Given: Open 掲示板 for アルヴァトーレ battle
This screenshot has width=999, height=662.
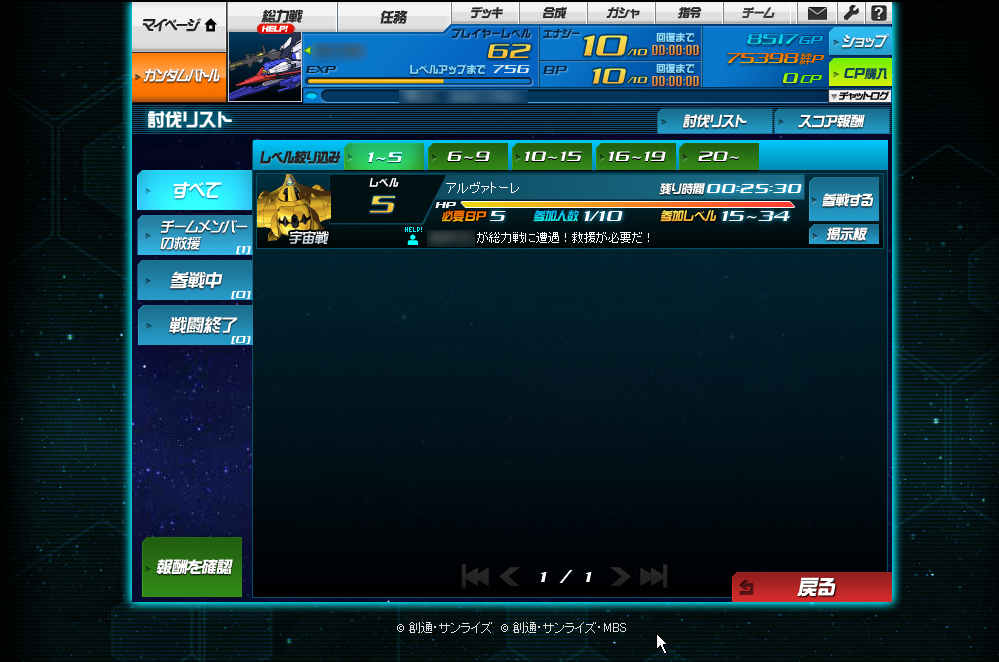Looking at the screenshot, I should (844, 234).
